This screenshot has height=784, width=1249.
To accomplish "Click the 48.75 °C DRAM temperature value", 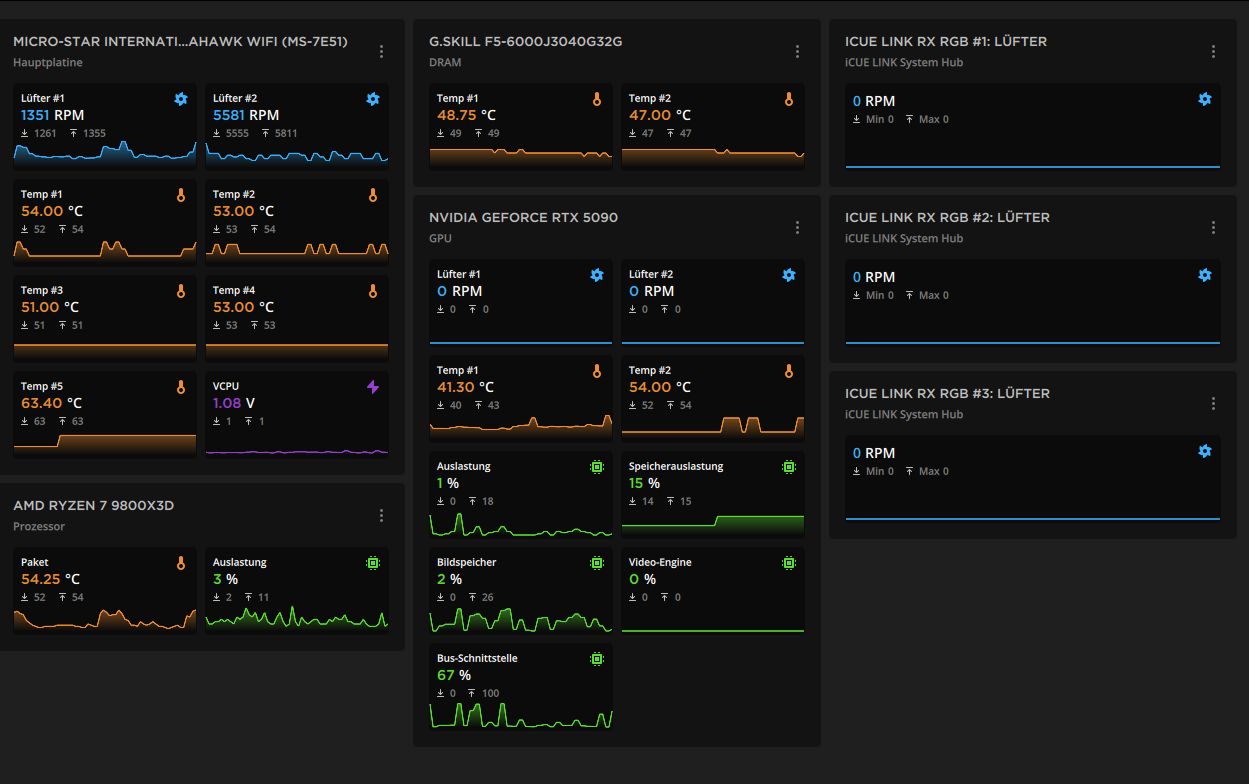I will coord(466,115).
